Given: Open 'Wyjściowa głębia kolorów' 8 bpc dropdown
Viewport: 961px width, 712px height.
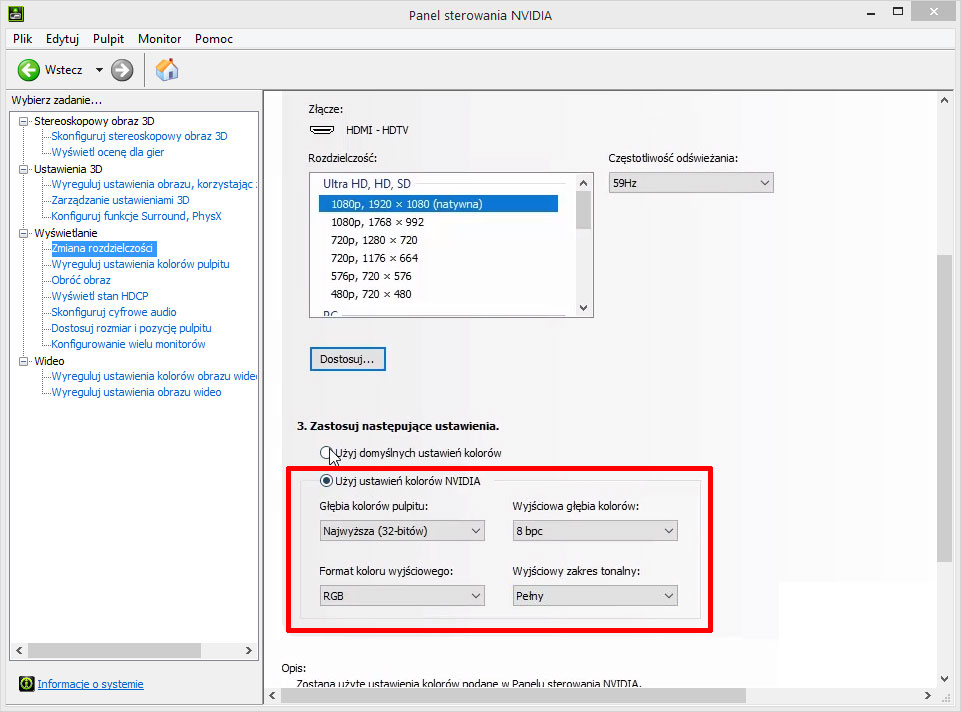Looking at the screenshot, I should pos(594,531).
